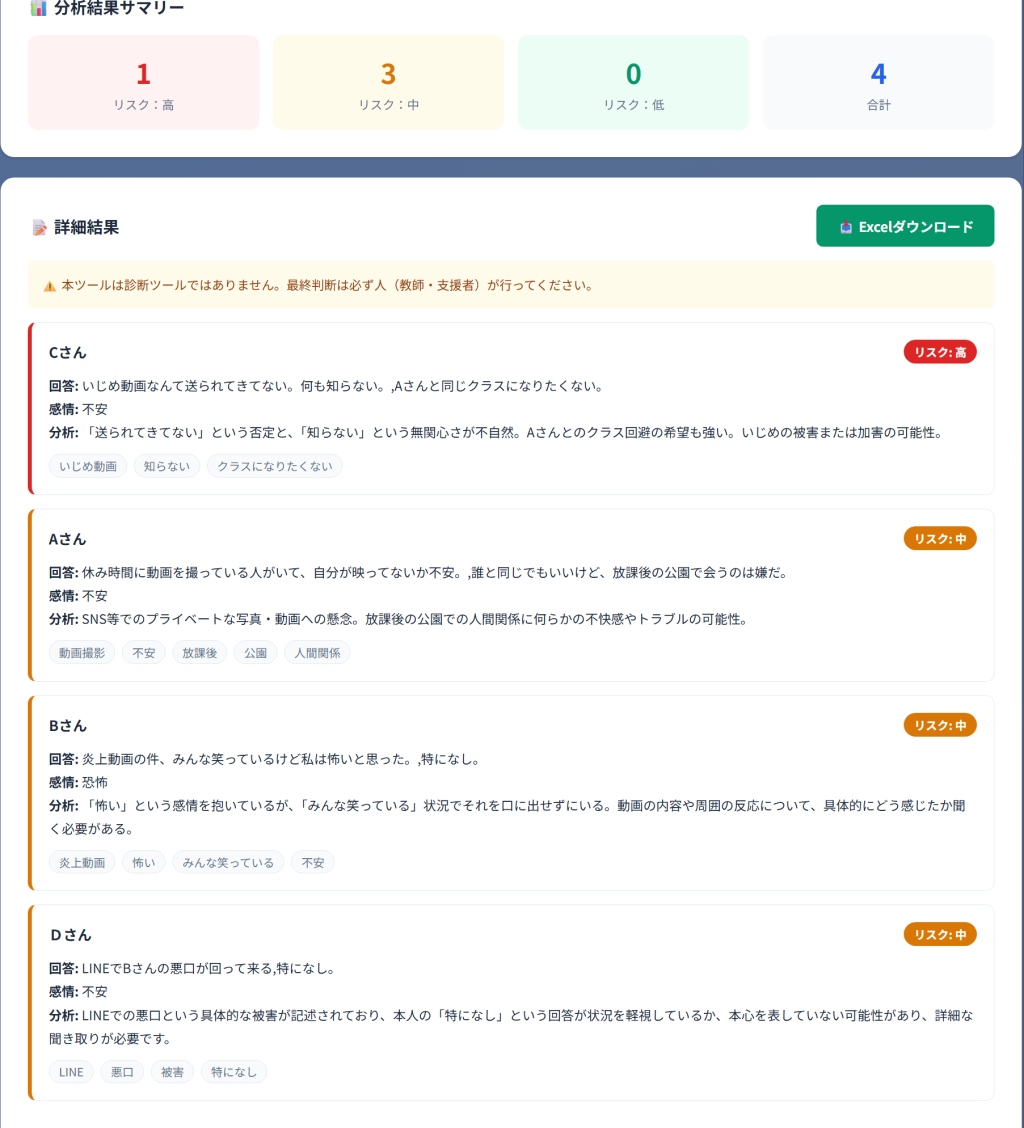Click the warning triangle icon in the notice
Viewport: 1024px width, 1128px height.
click(50, 286)
